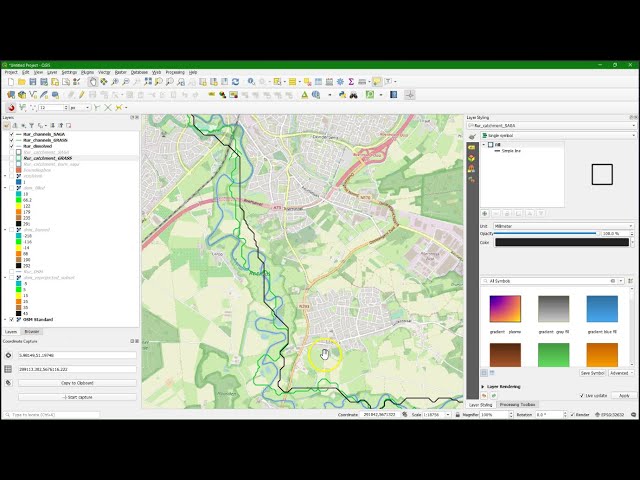The height and width of the screenshot is (480, 640).
Task: Open the Advanced dropdown button
Action: coord(621,373)
